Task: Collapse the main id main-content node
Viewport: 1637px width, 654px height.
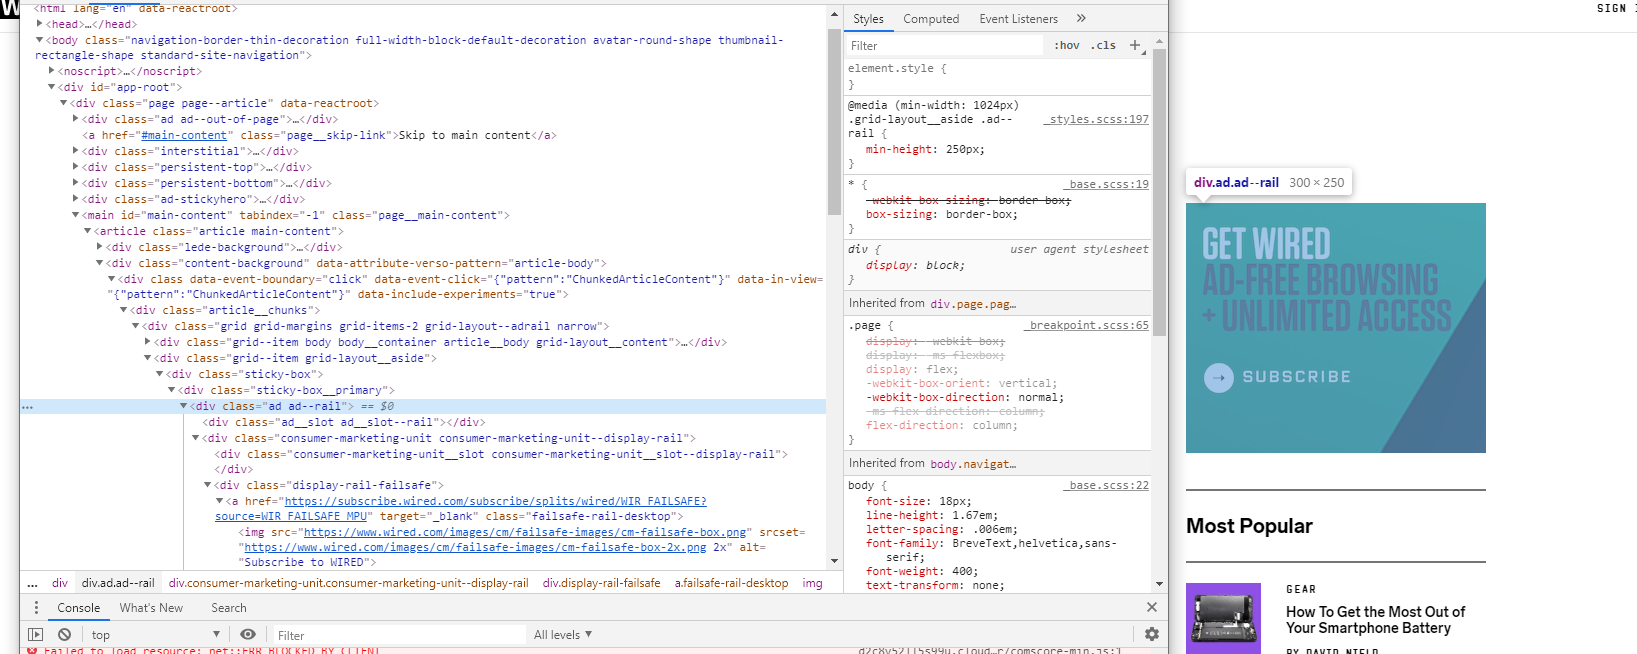Action: [x=76, y=215]
